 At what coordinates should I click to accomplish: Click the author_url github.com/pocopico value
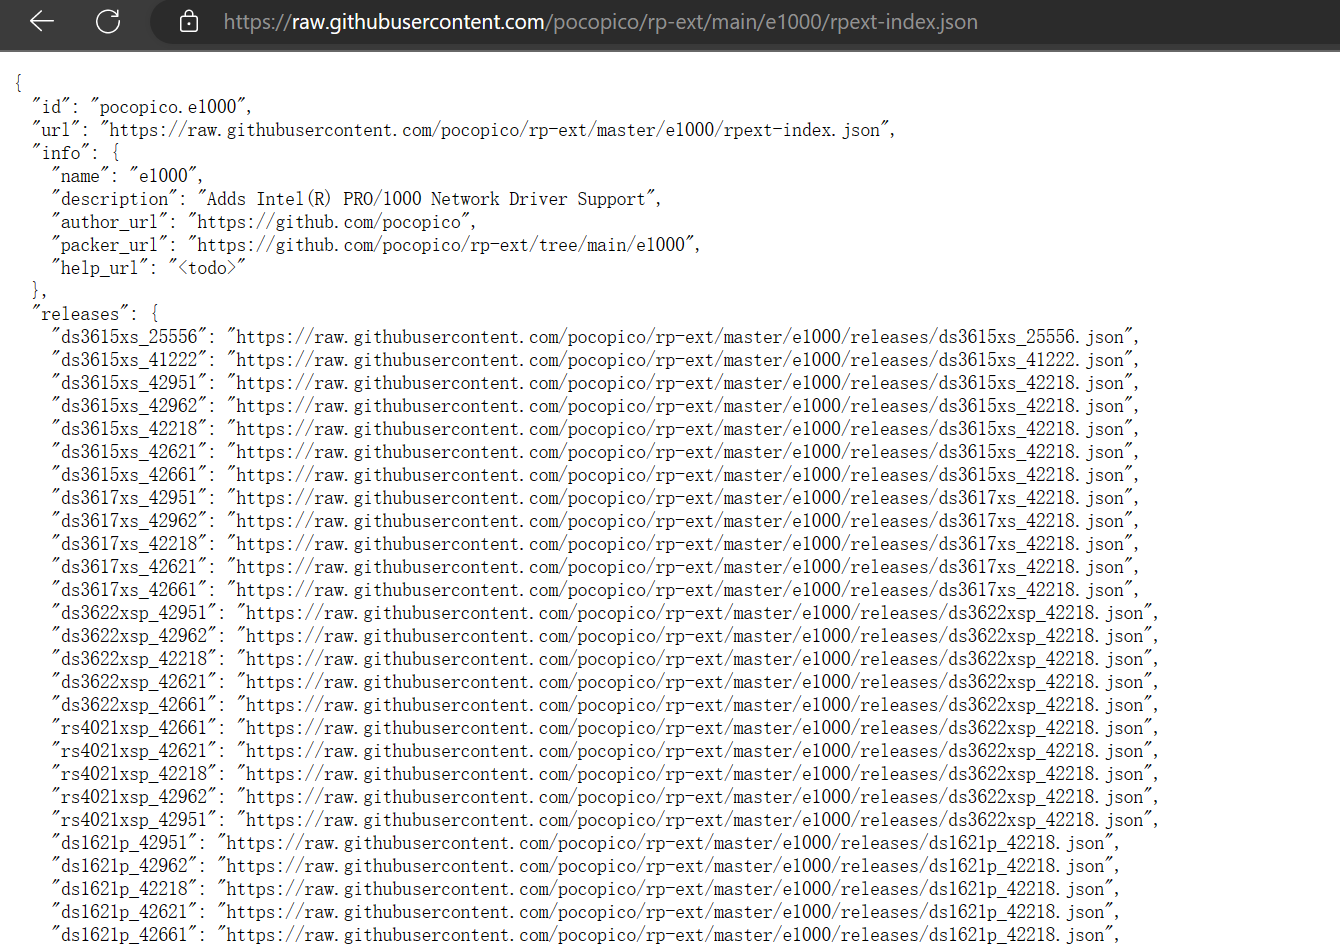click(x=332, y=222)
